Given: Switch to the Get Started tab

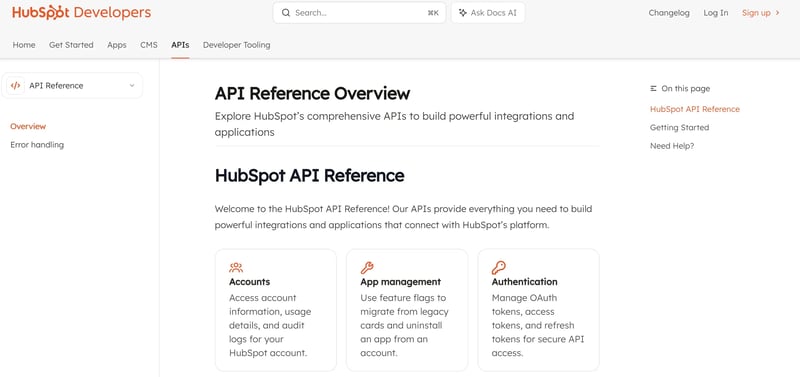Looking at the screenshot, I should click(71, 45).
